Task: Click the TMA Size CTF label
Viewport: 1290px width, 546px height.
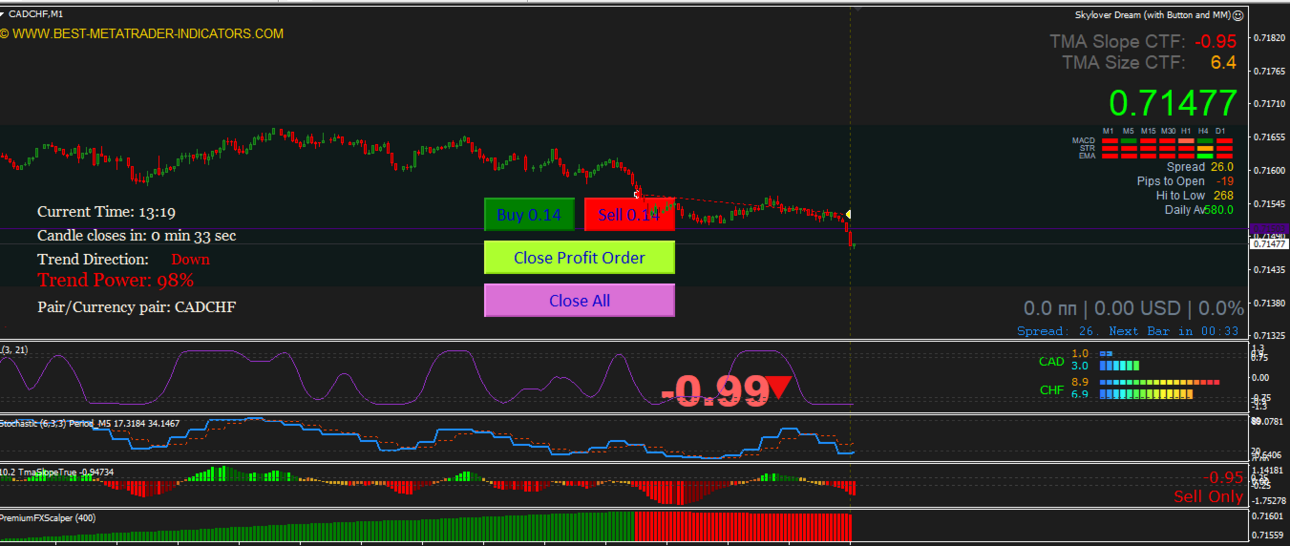Action: 1123,62
